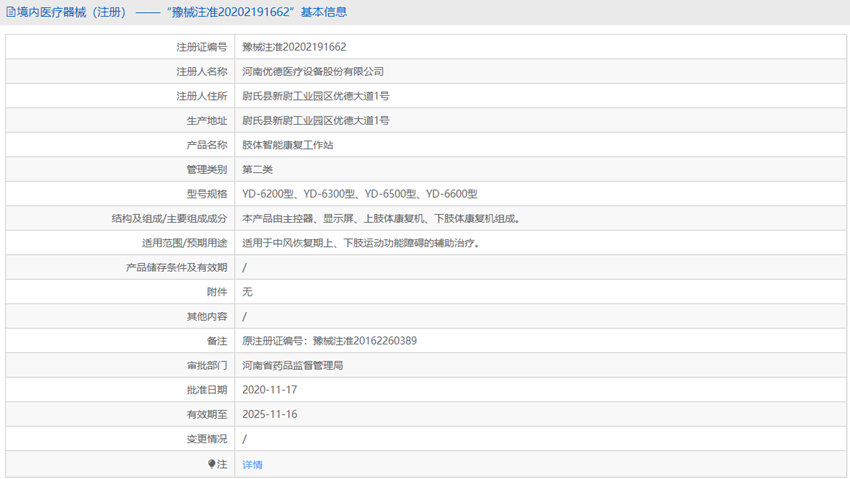
Task: Click address value in the 注册人住所 row
Action: click(x=315, y=96)
